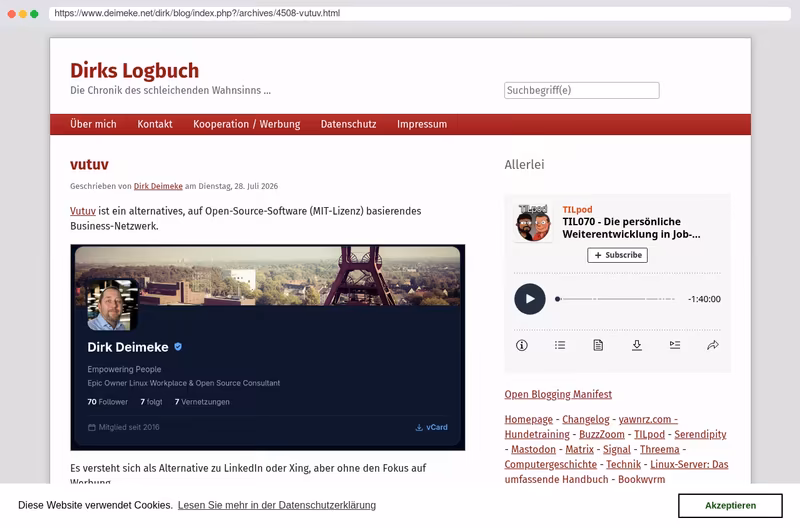Viewport: 800px width, 528px height.
Task: Open the Changelog link
Action: click(586, 419)
